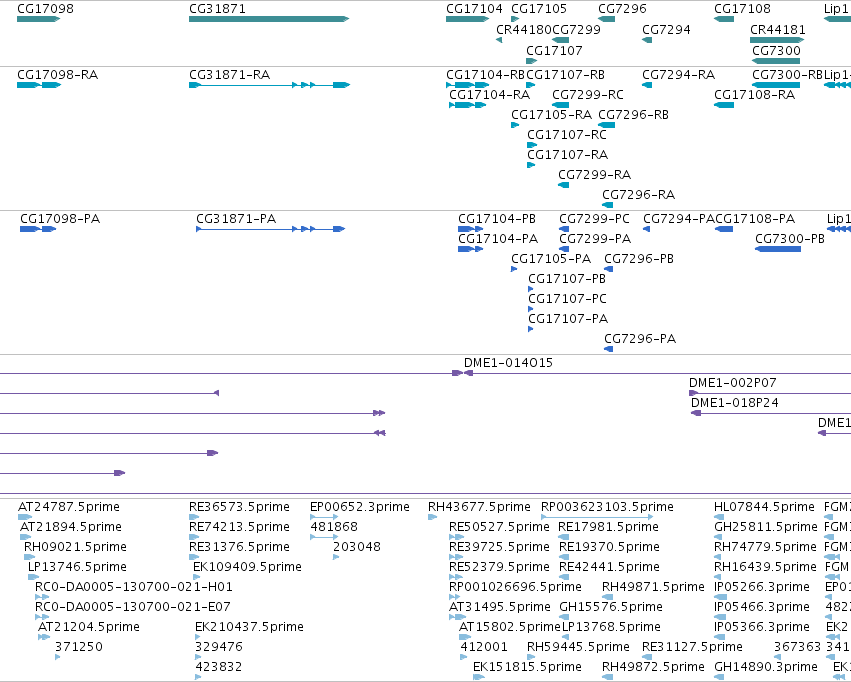Click the CG7296-RA transcript label
Viewport: 851px width, 682px height.
638,194
